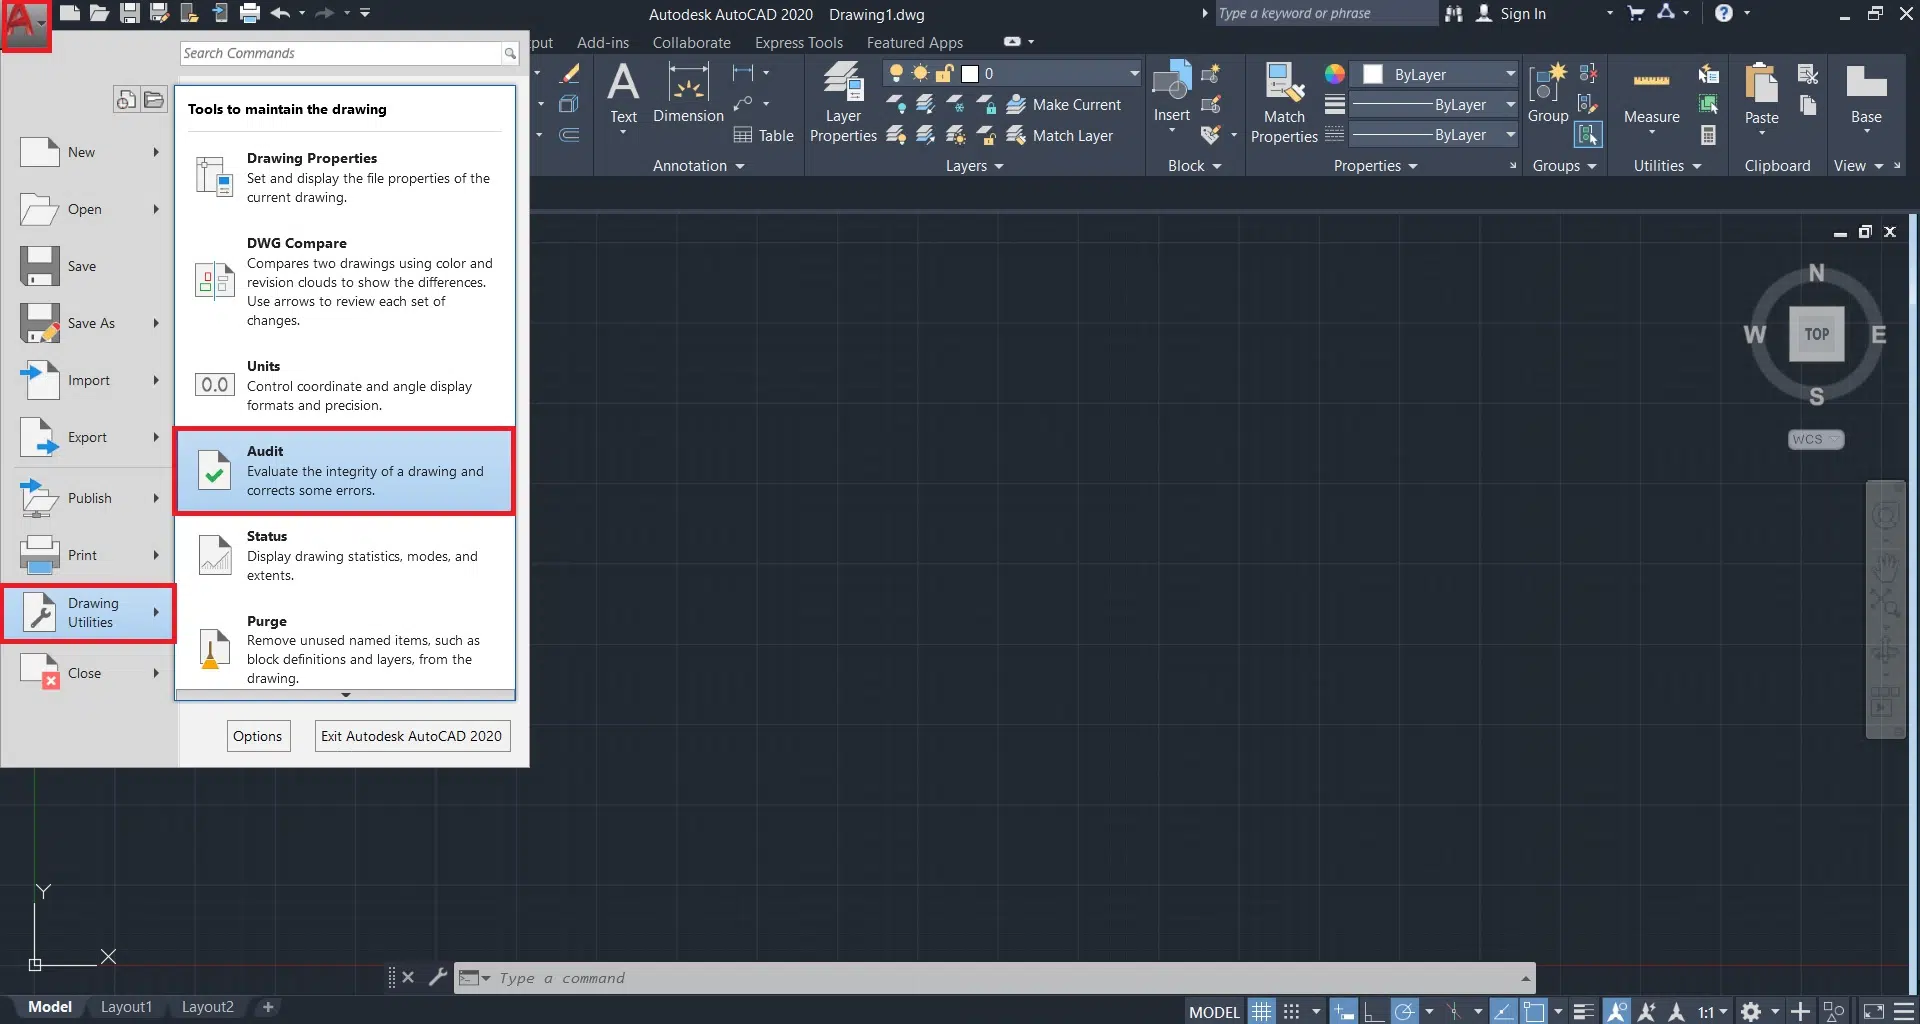Toggle drawing grid display in status bar
Screen dimensions: 1920x1024
(1262, 1012)
